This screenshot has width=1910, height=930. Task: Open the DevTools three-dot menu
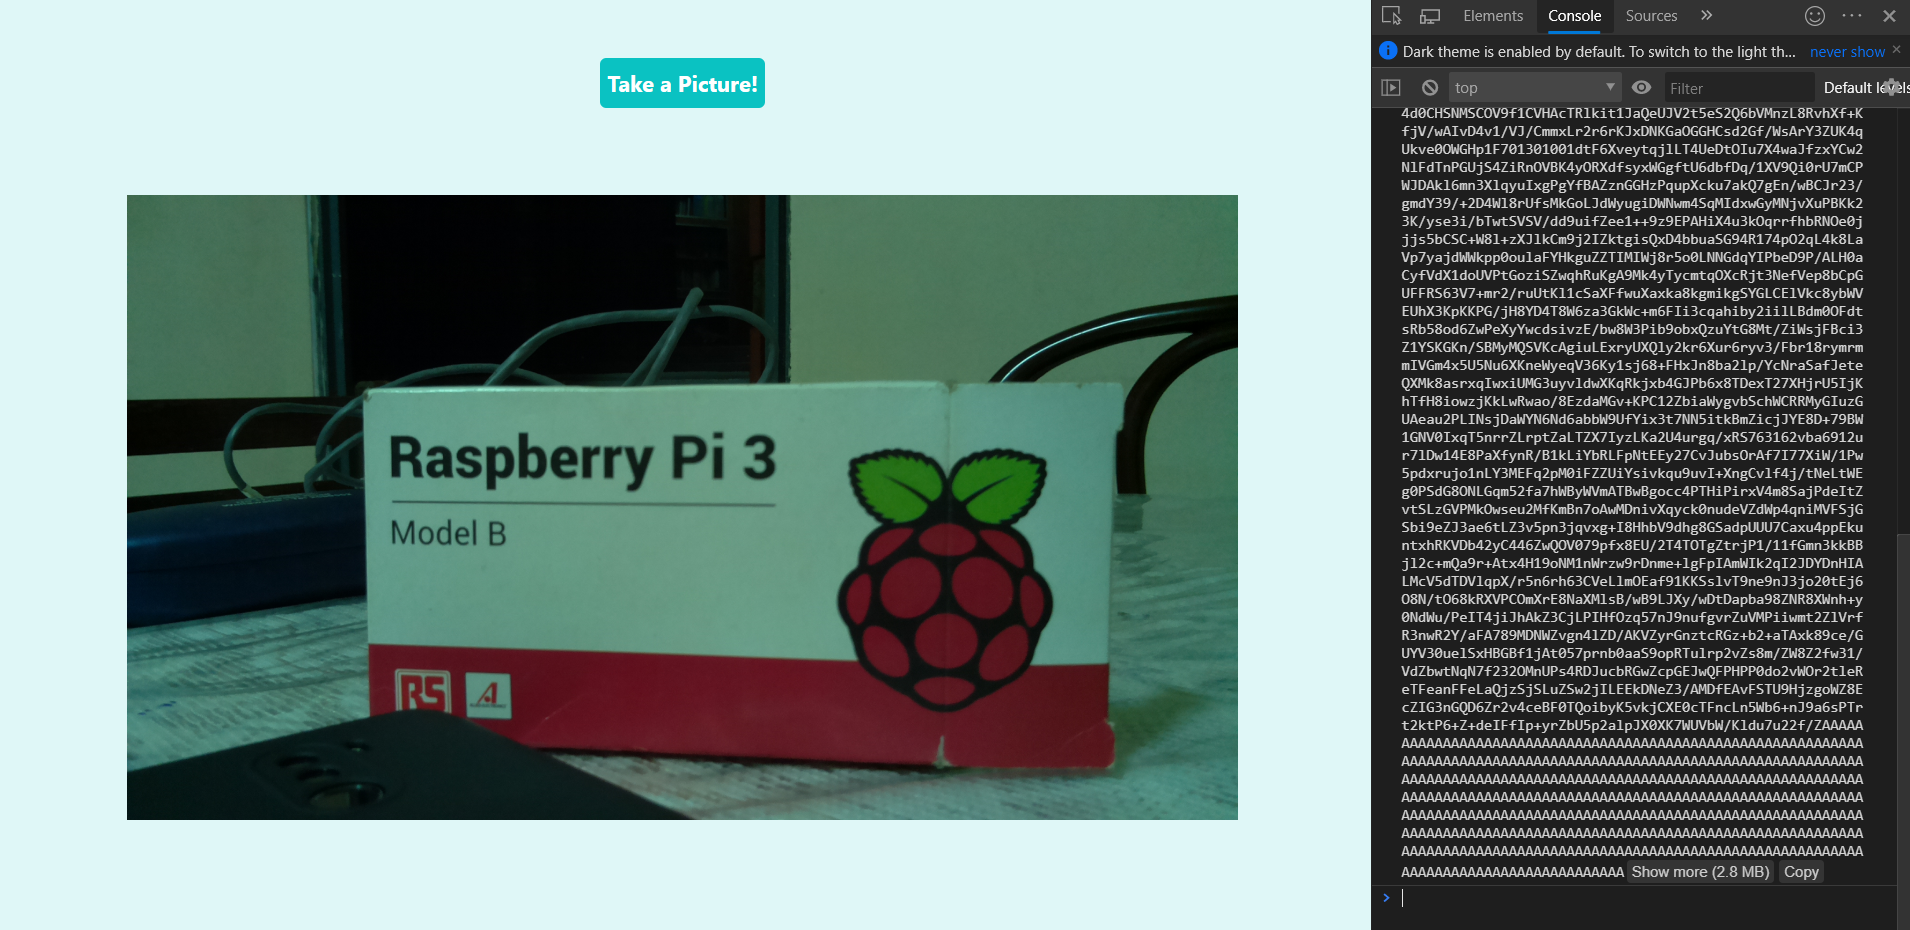pos(1852,16)
